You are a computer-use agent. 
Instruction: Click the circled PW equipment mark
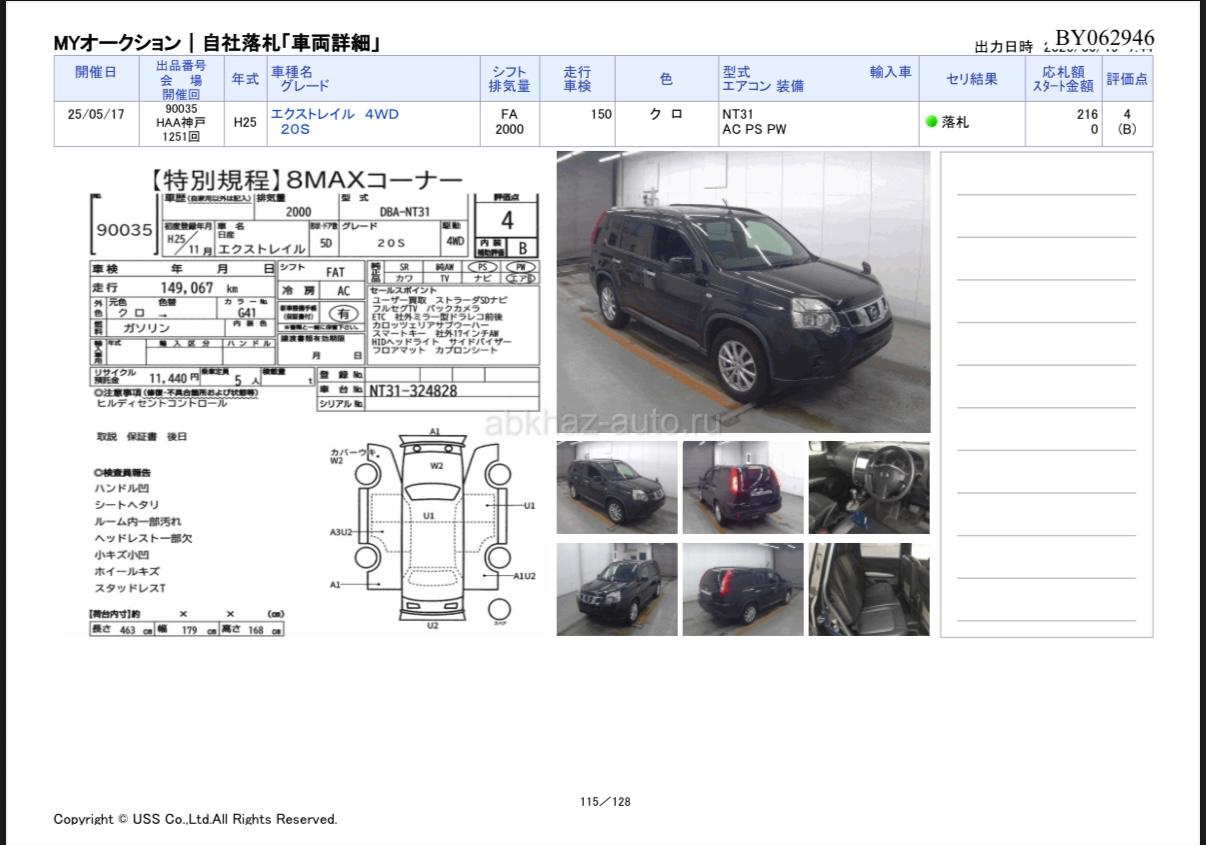[x=520, y=268]
